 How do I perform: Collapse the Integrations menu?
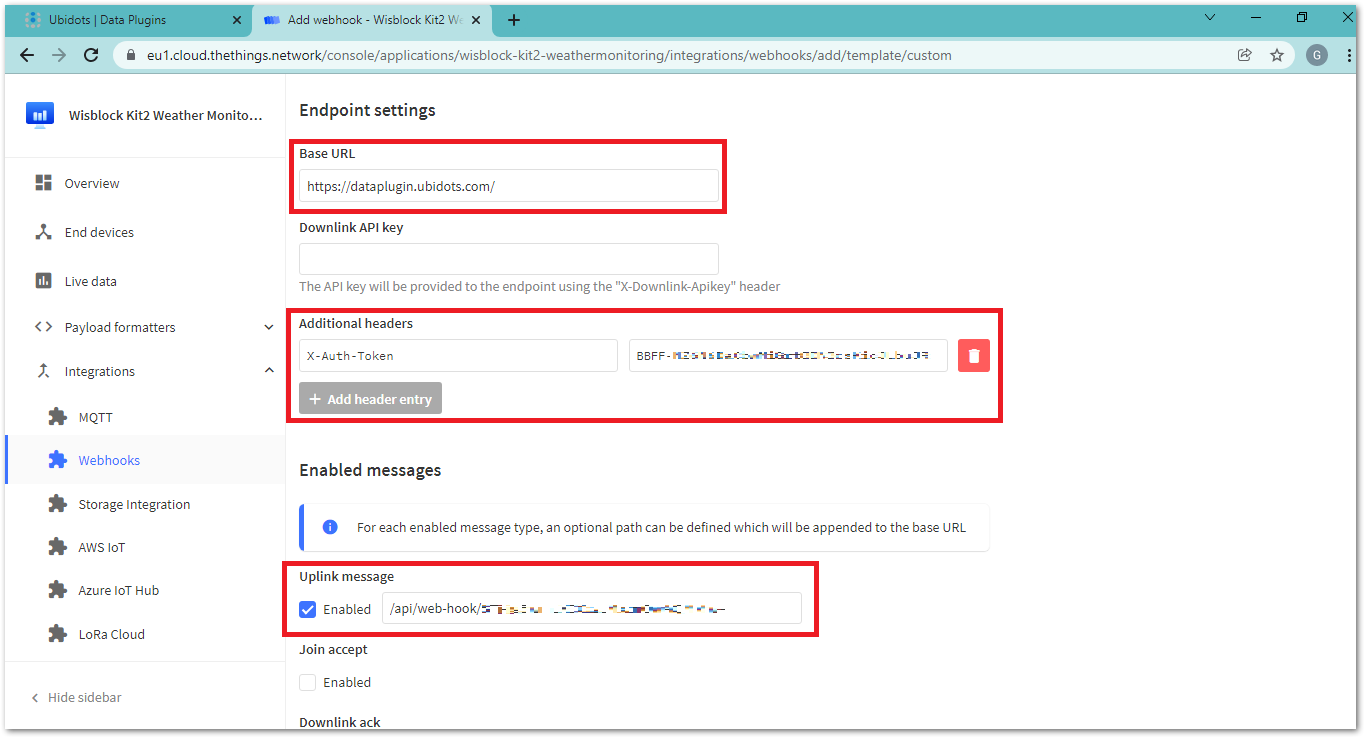point(268,371)
